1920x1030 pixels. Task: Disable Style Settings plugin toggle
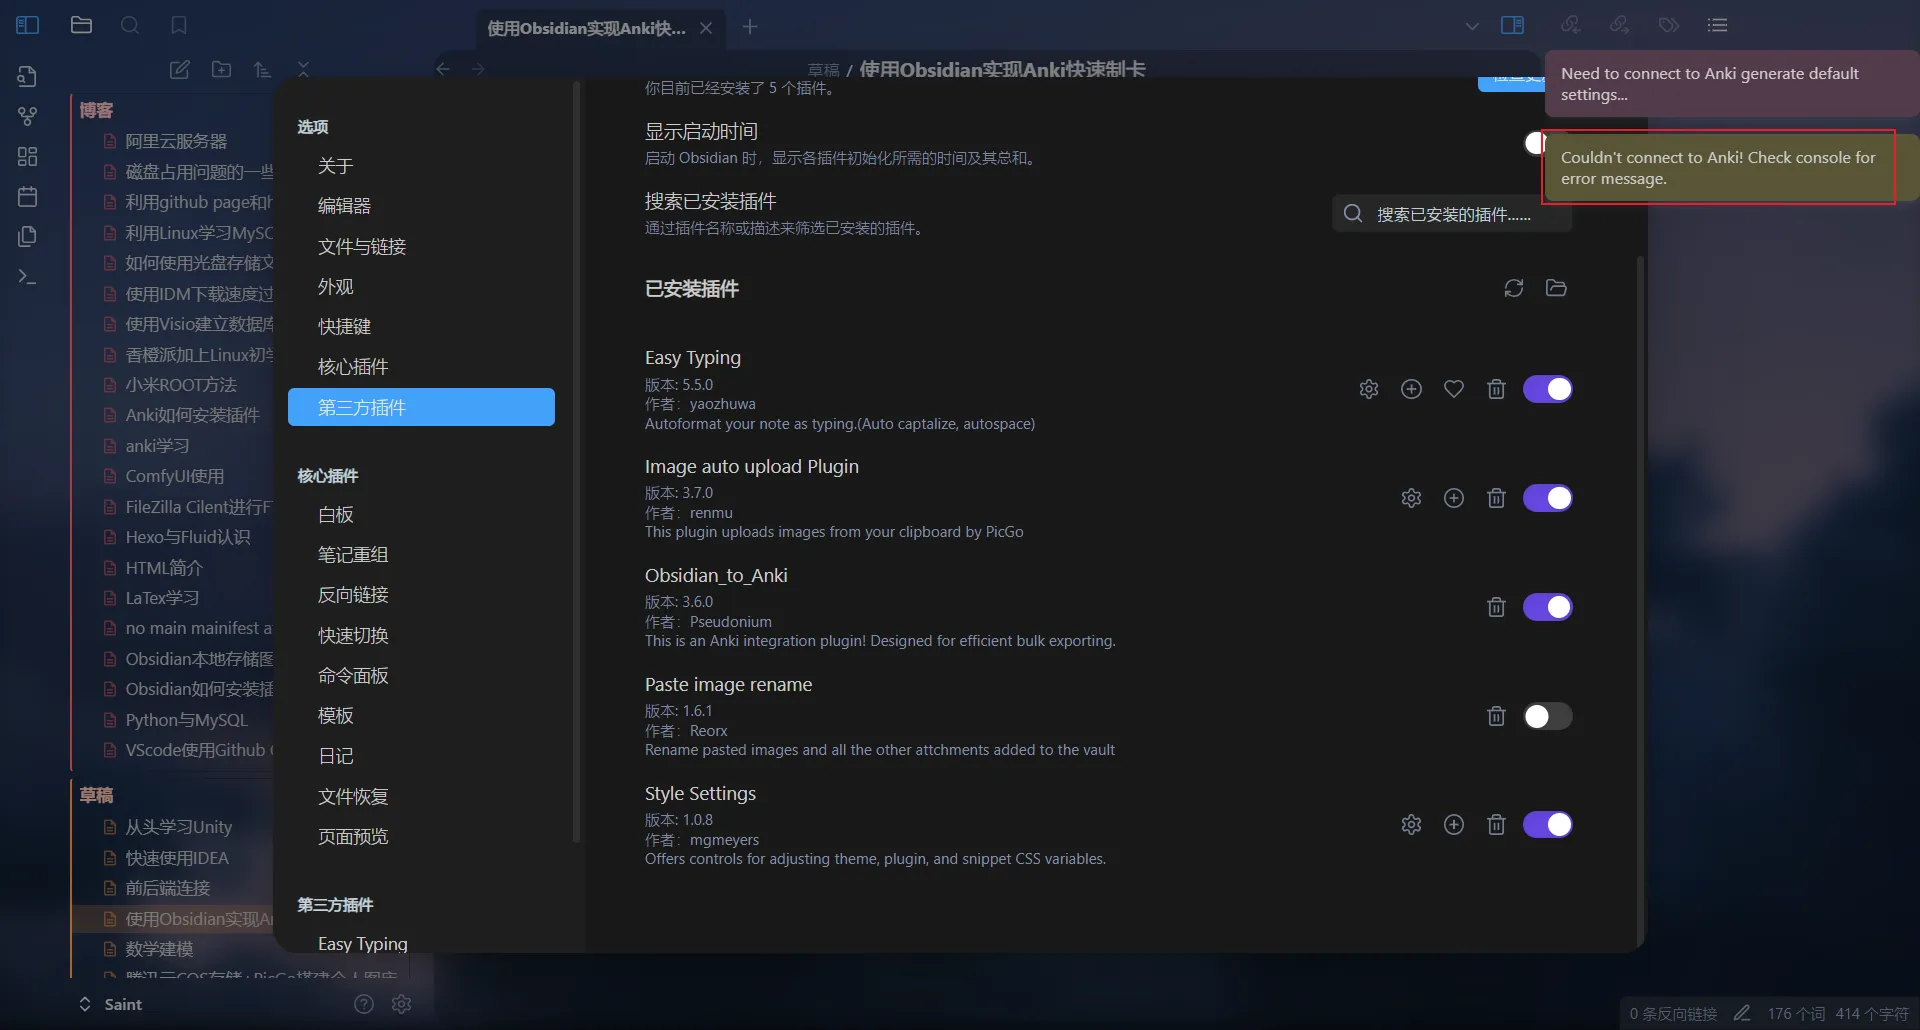(1548, 825)
